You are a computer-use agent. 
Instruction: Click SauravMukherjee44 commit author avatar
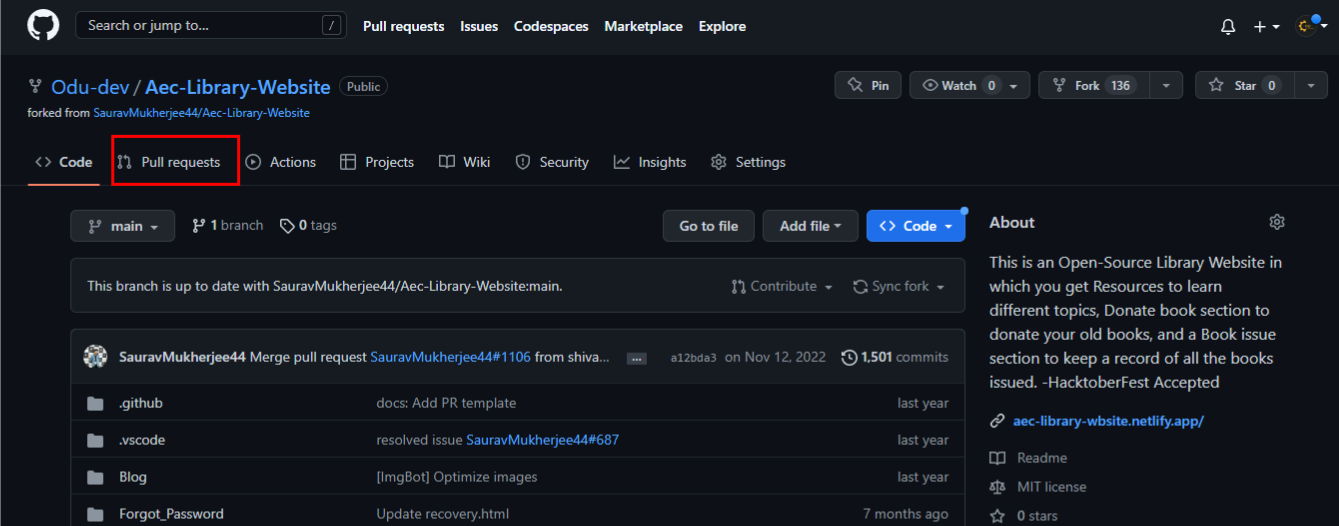coord(95,357)
